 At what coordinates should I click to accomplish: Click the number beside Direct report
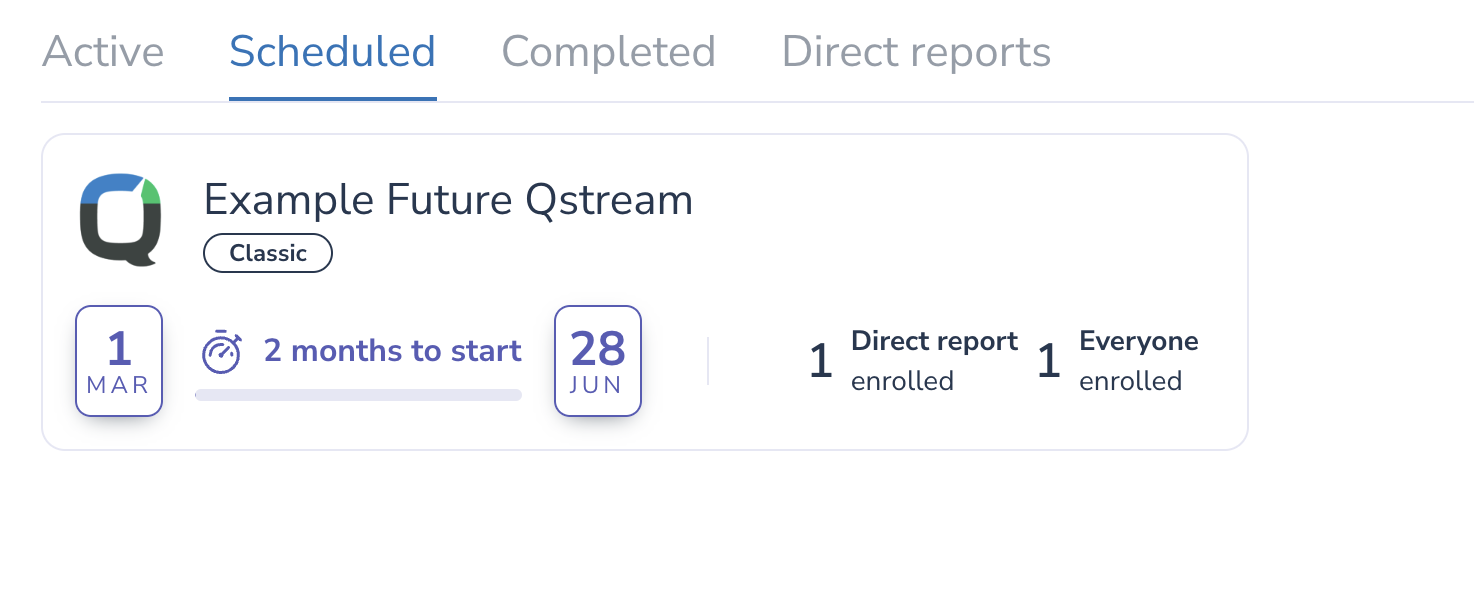coord(821,362)
